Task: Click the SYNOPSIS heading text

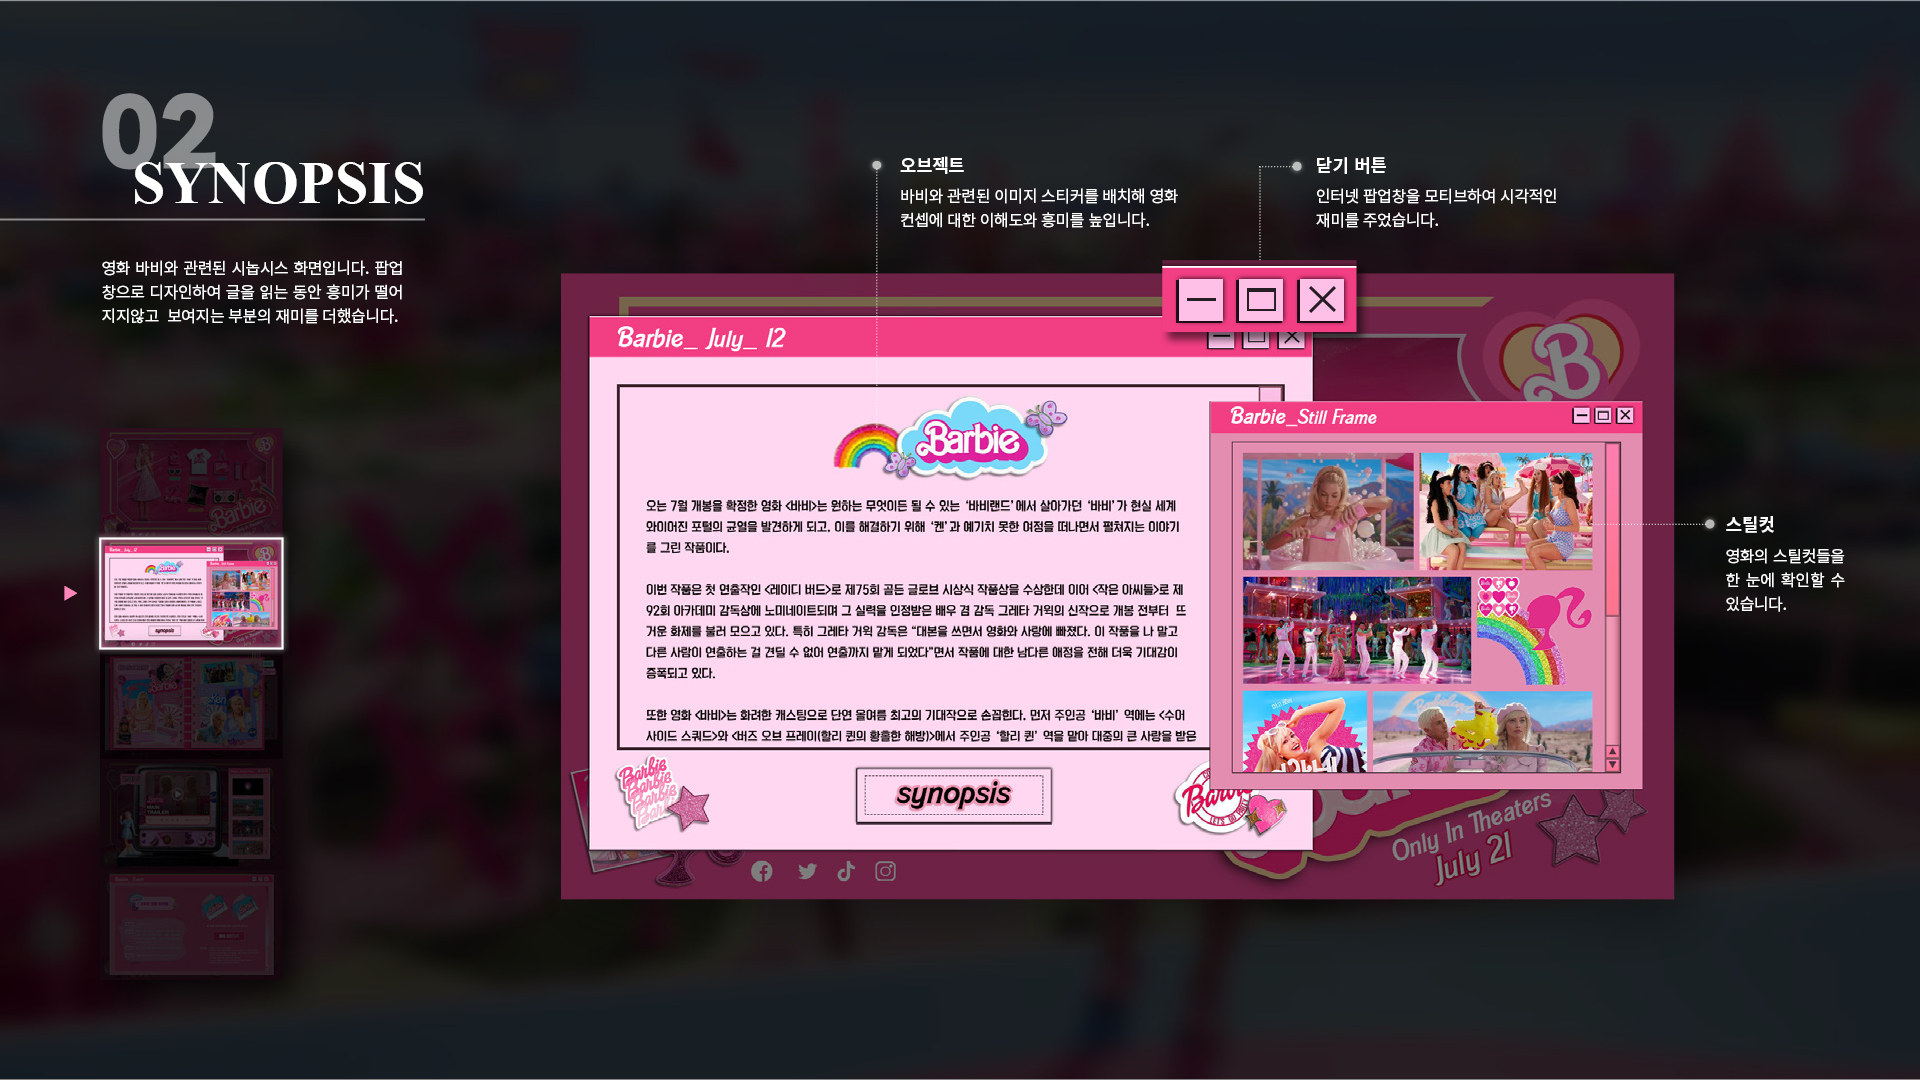Action: tap(278, 183)
